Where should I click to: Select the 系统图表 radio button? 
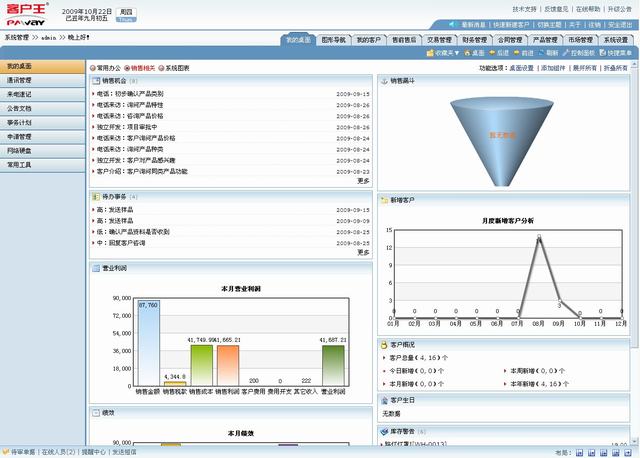pos(161,67)
